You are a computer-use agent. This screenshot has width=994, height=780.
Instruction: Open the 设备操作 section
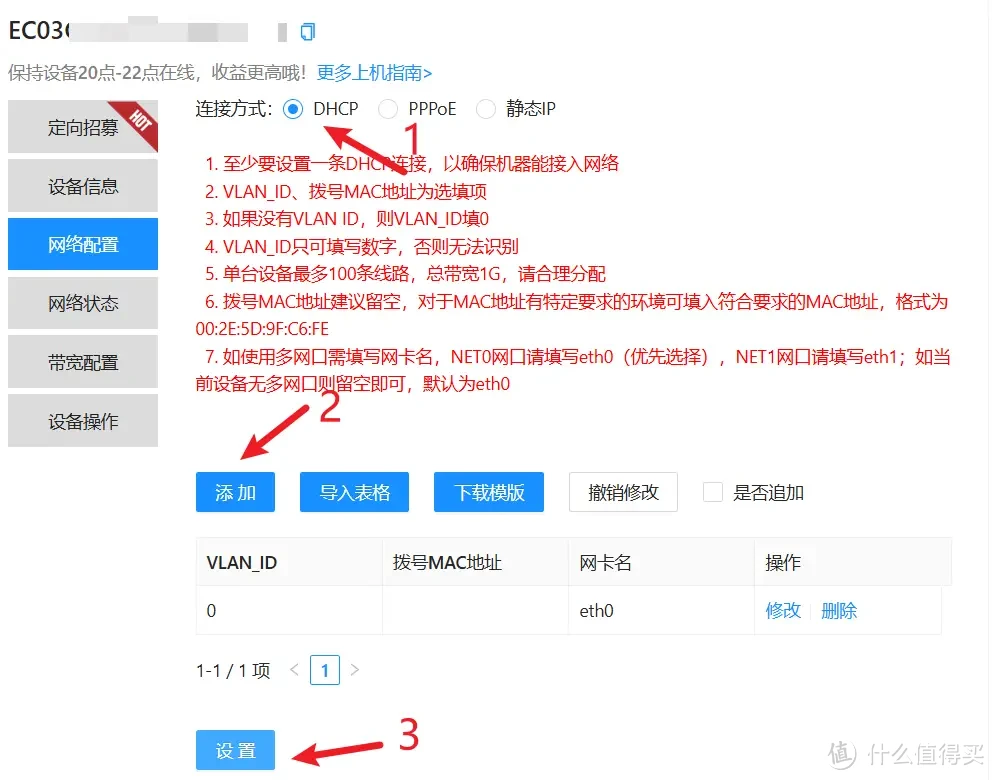(x=82, y=420)
